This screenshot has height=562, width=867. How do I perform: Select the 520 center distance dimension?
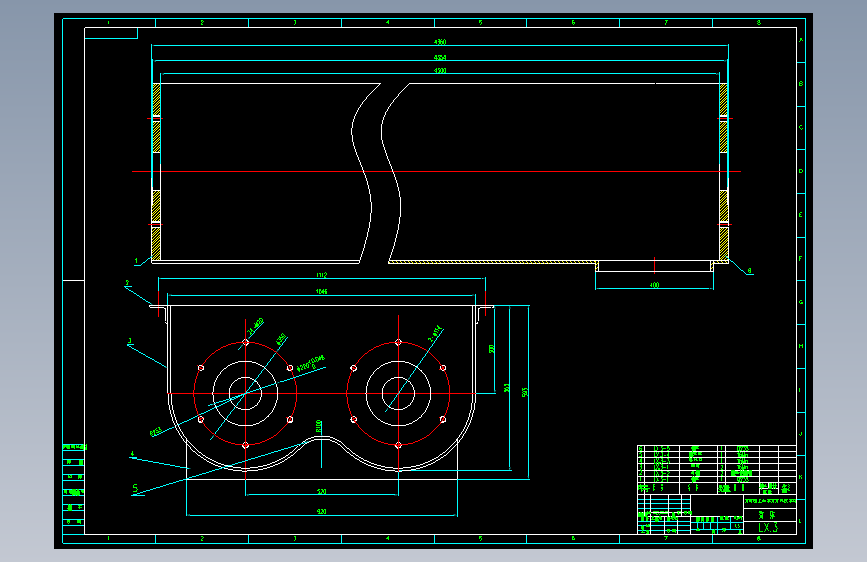tap(322, 491)
